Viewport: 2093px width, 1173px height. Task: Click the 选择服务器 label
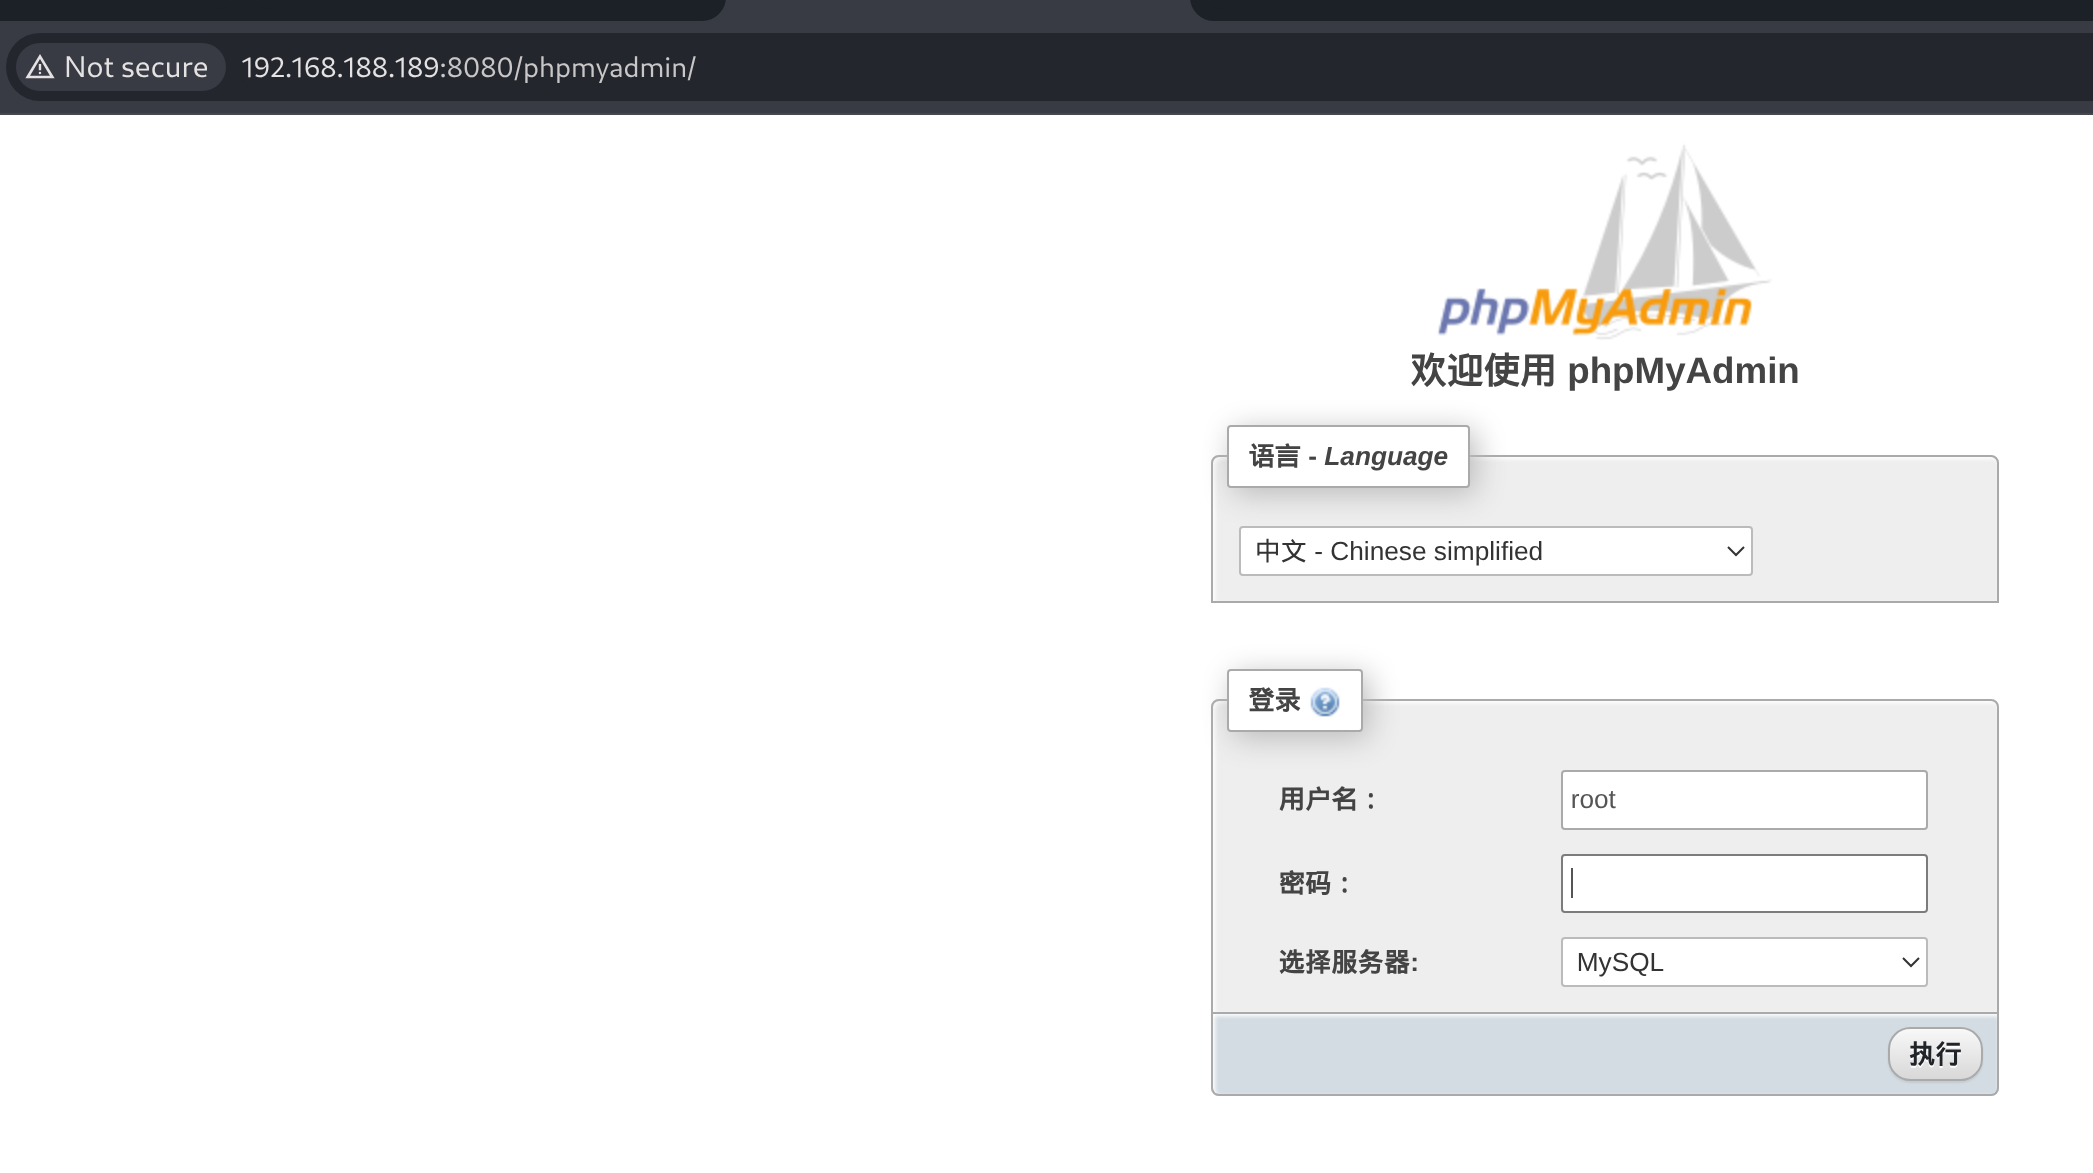click(1347, 962)
